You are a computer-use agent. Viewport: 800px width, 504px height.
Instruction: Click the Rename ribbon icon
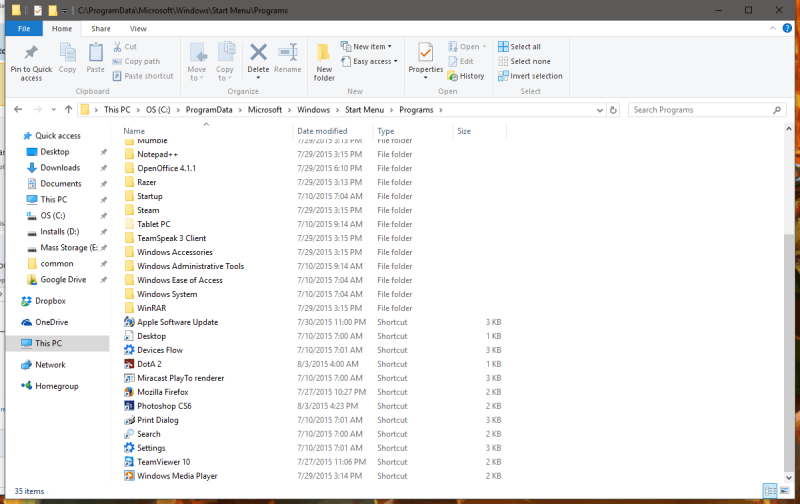pyautogui.click(x=288, y=52)
